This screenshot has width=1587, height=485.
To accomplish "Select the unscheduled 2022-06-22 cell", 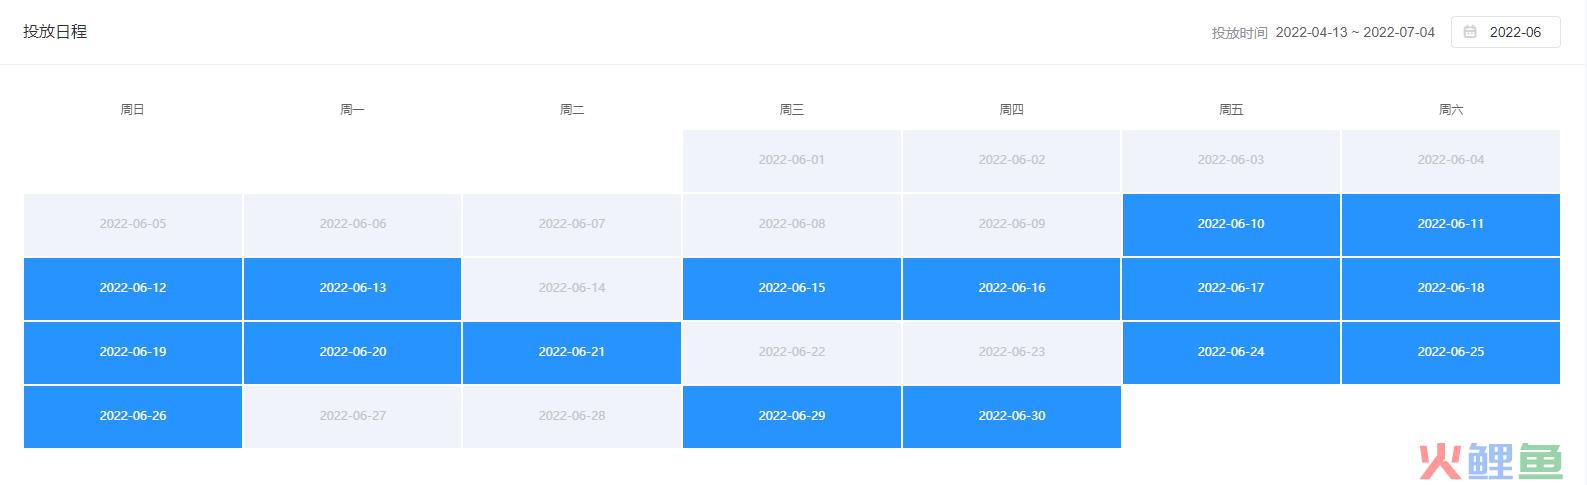I will 792,352.
